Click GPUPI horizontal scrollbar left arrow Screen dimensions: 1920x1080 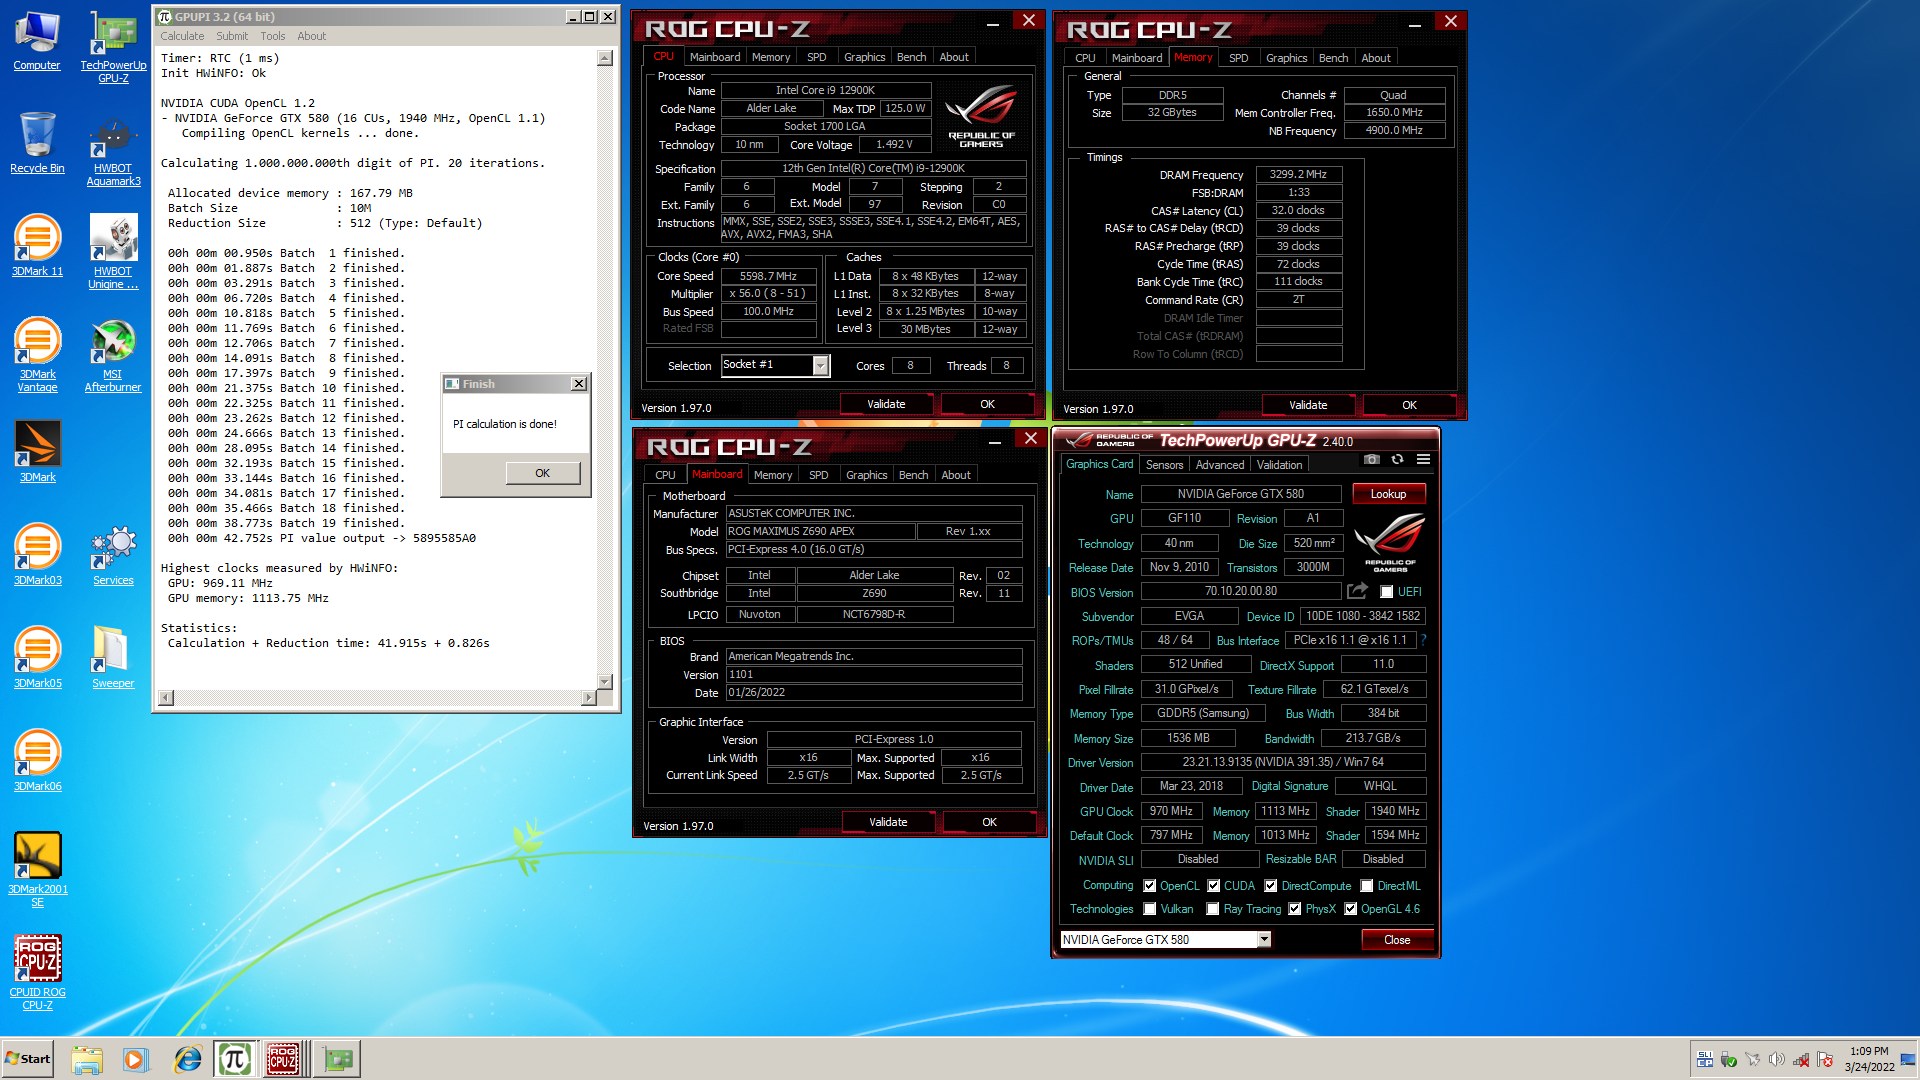[x=166, y=698]
